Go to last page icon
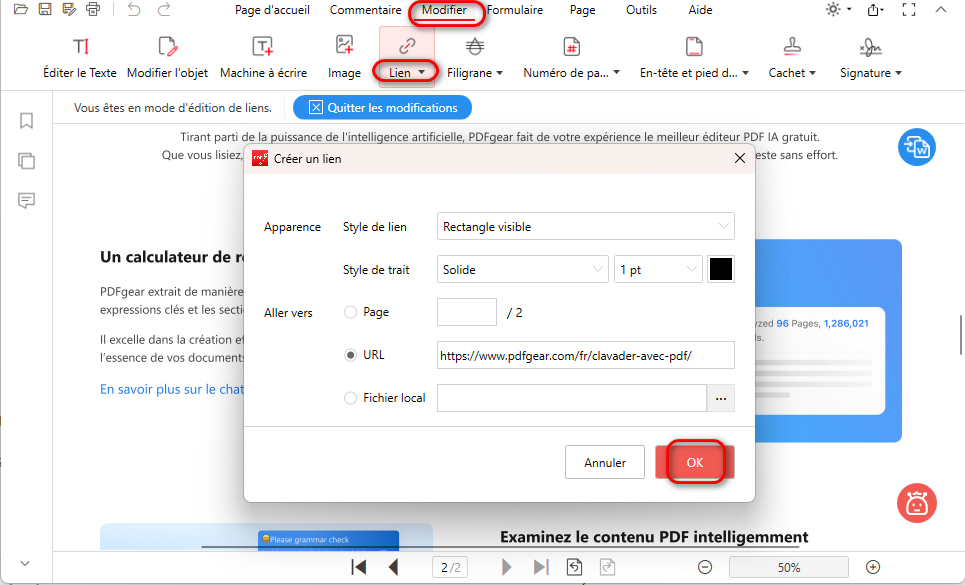 [x=540, y=567]
